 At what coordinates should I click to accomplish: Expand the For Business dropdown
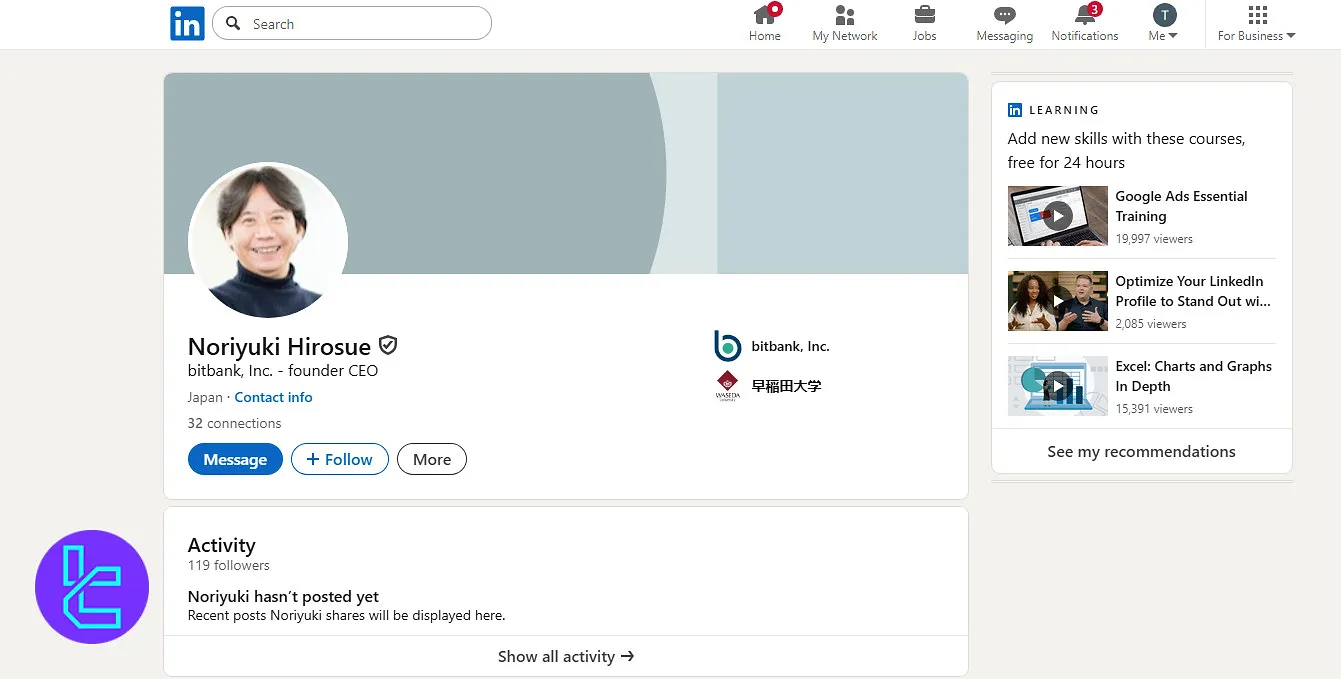(1257, 24)
